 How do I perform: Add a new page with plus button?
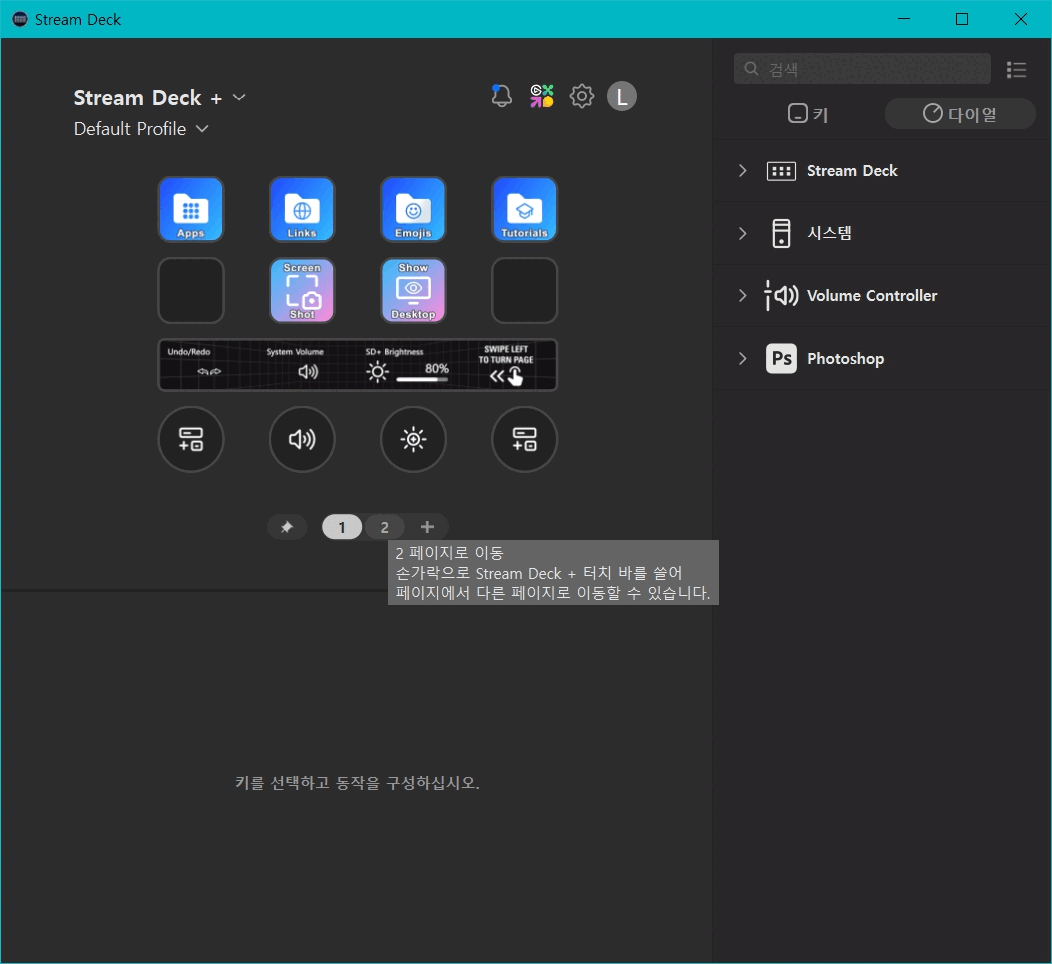(427, 527)
